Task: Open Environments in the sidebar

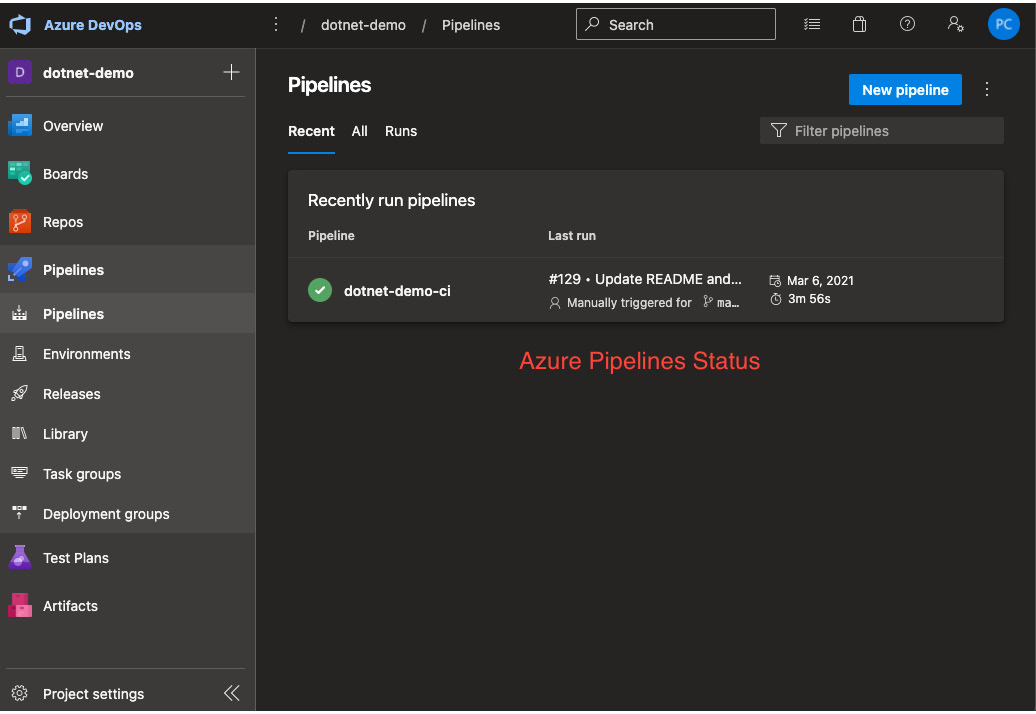Action: pyautogui.click(x=128, y=354)
